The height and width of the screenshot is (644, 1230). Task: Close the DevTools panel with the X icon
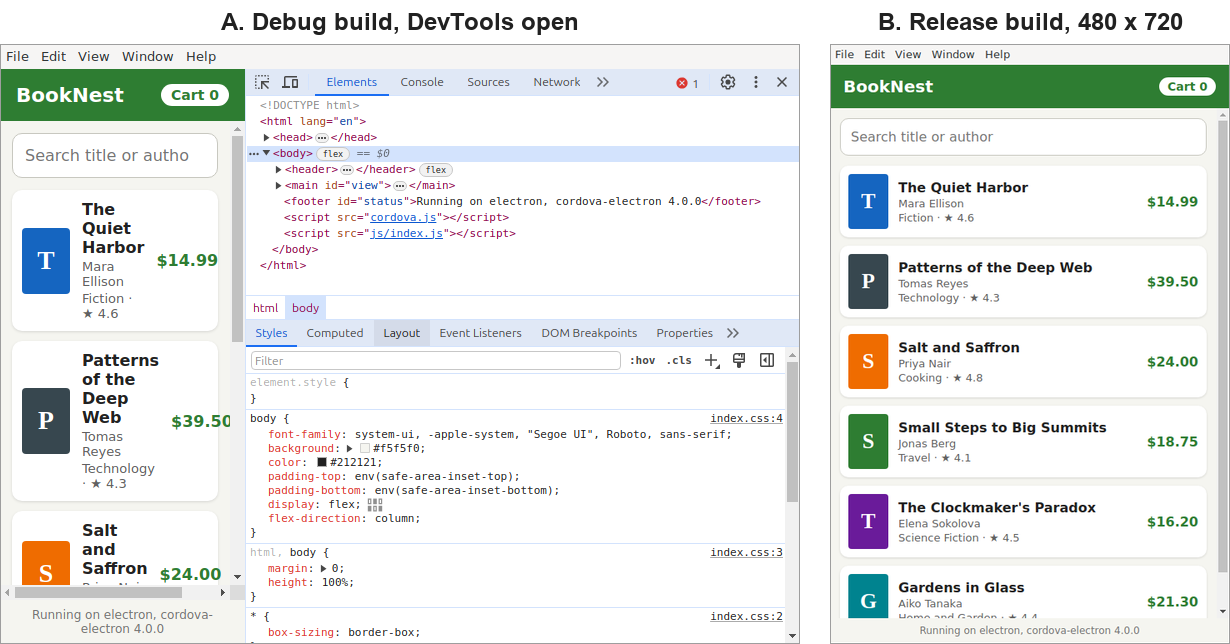pyautogui.click(x=782, y=82)
